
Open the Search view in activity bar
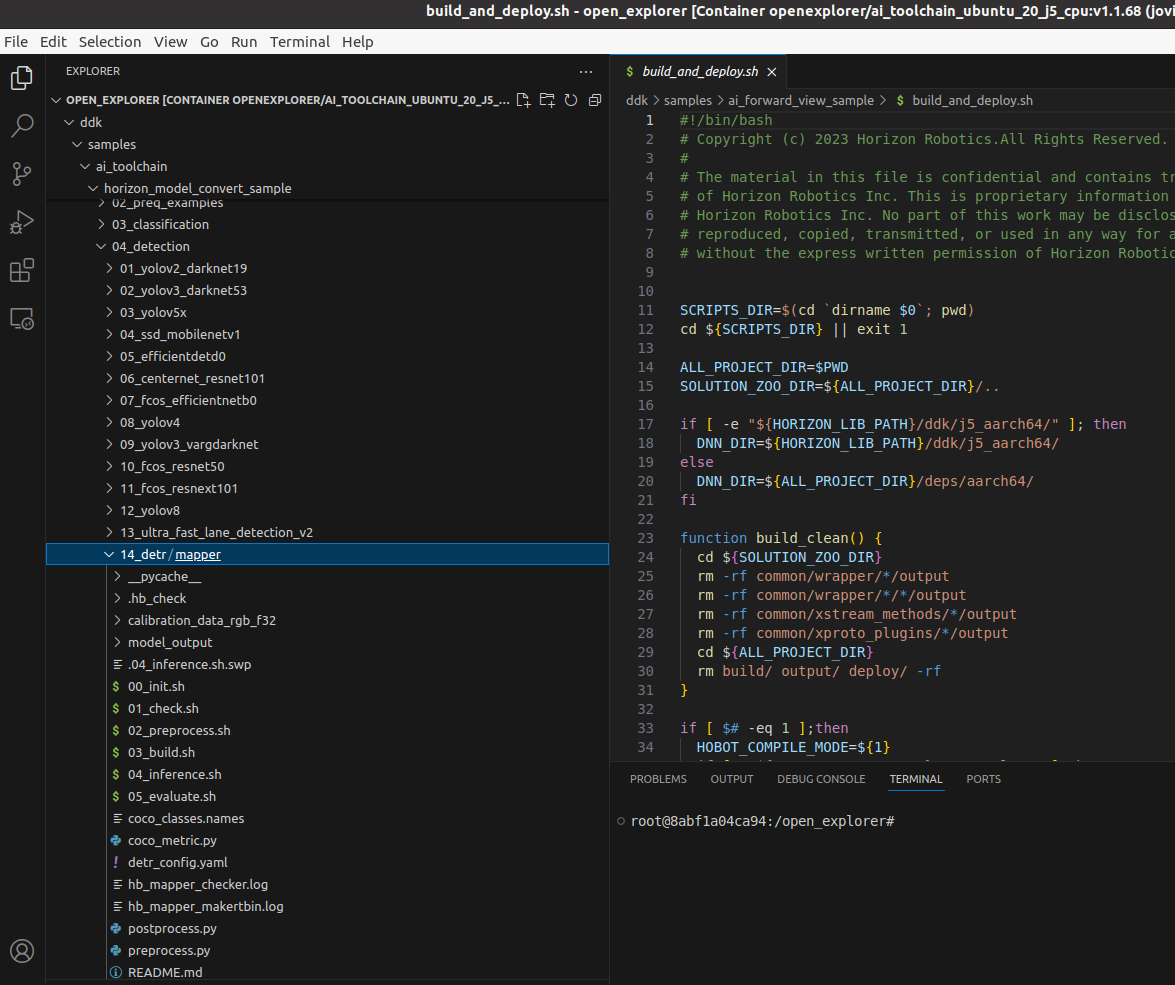click(x=22, y=126)
